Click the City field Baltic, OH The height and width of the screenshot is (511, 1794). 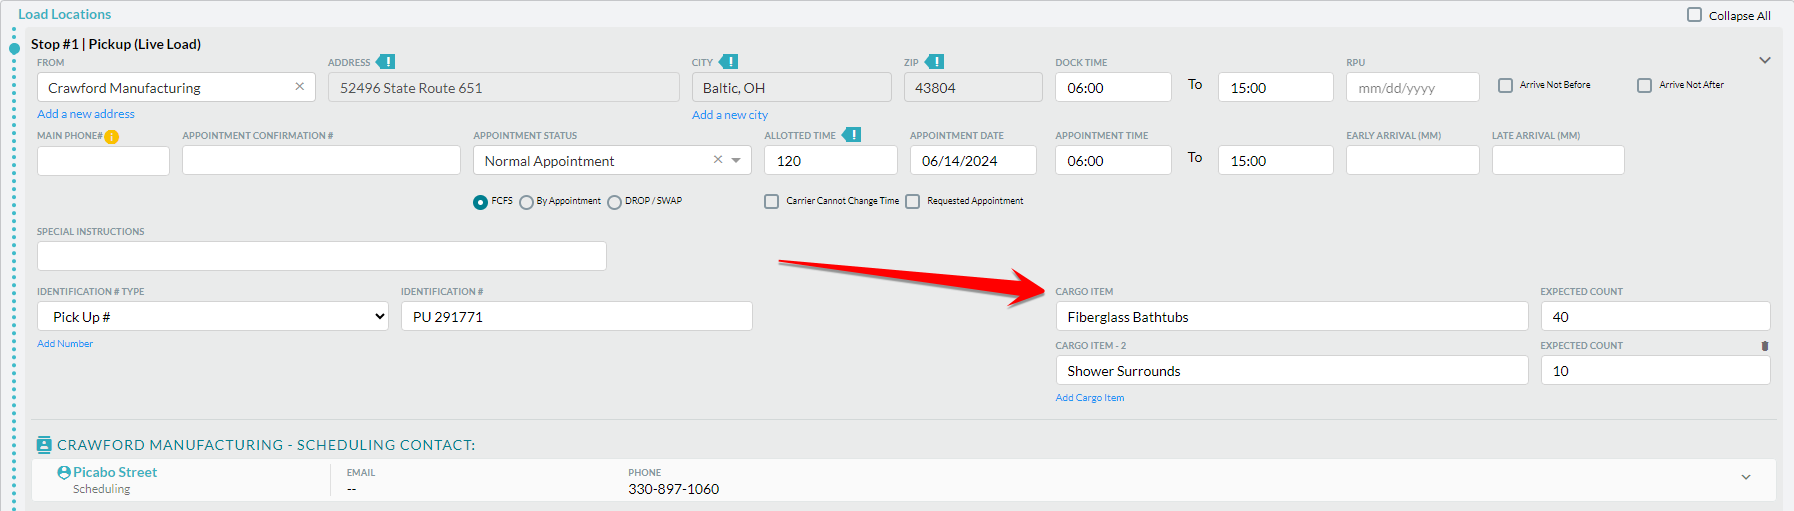pyautogui.click(x=791, y=87)
